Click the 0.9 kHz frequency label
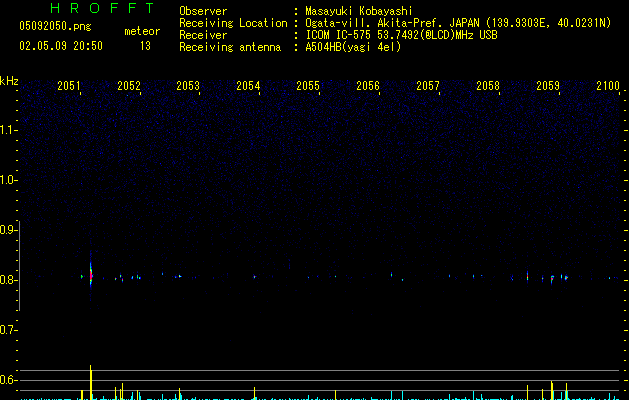629x400 pixels. point(8,230)
